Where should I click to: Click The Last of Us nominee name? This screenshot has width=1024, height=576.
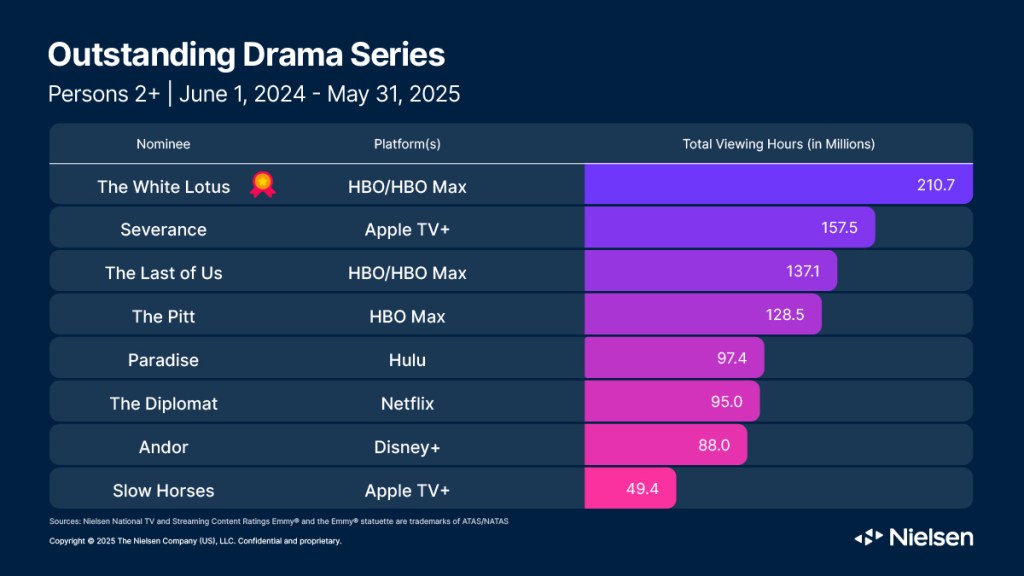164,273
